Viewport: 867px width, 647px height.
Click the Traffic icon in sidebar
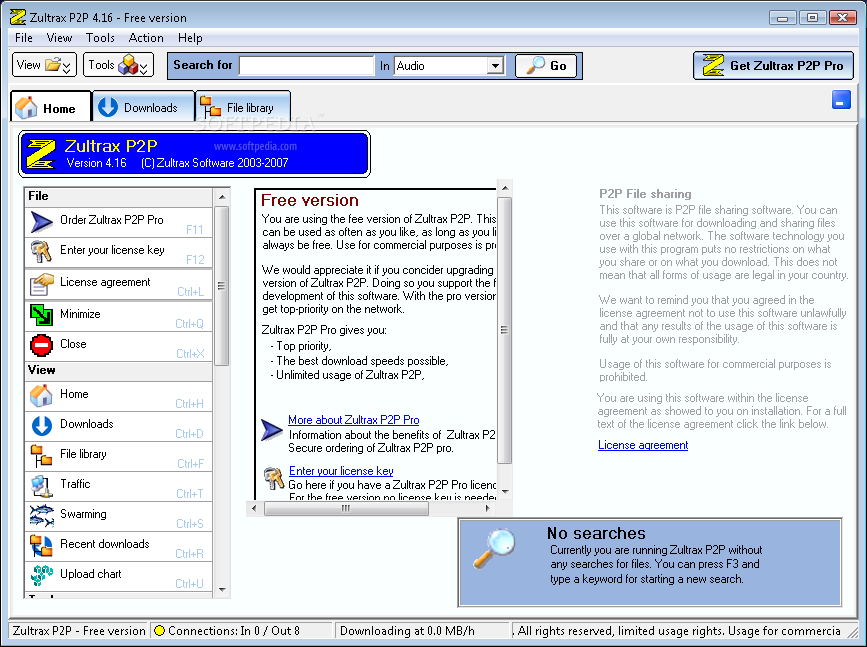tap(41, 486)
